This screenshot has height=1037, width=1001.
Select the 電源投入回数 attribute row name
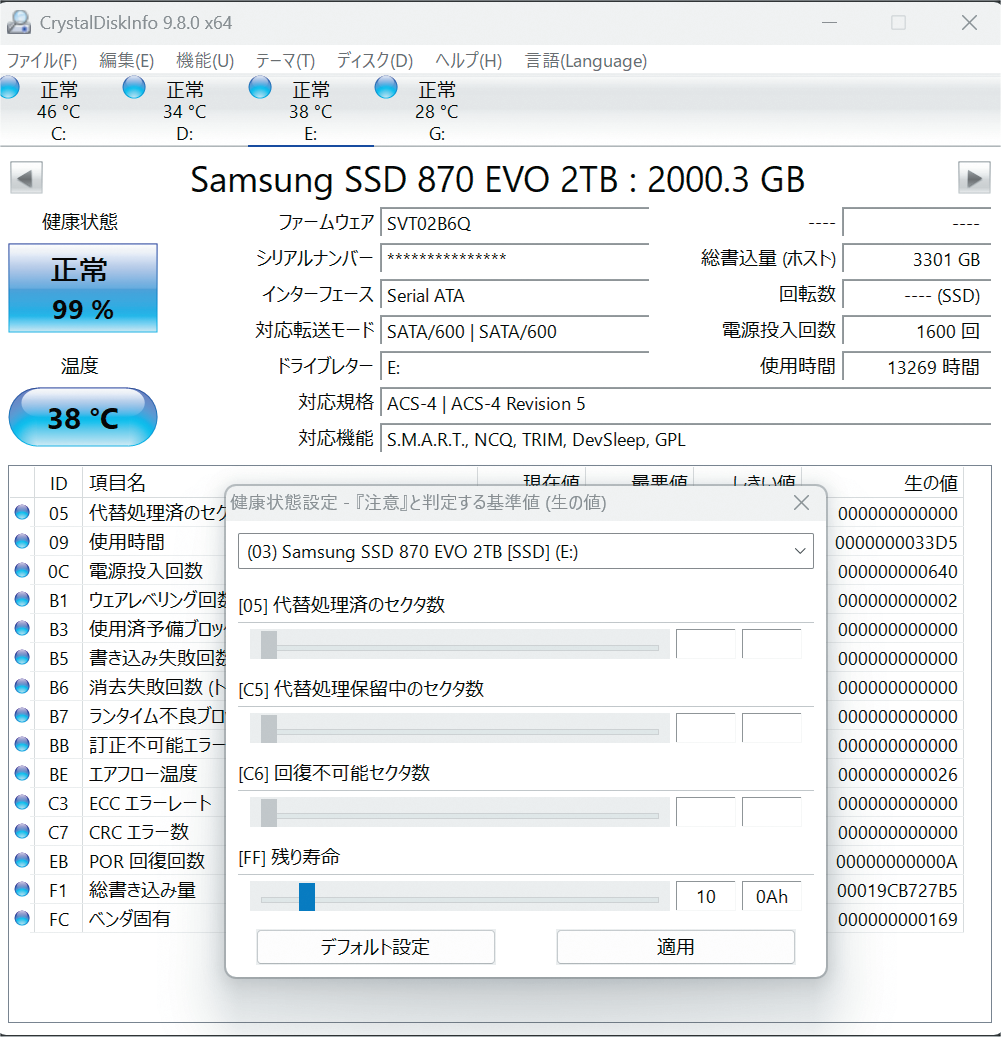click(x=146, y=571)
